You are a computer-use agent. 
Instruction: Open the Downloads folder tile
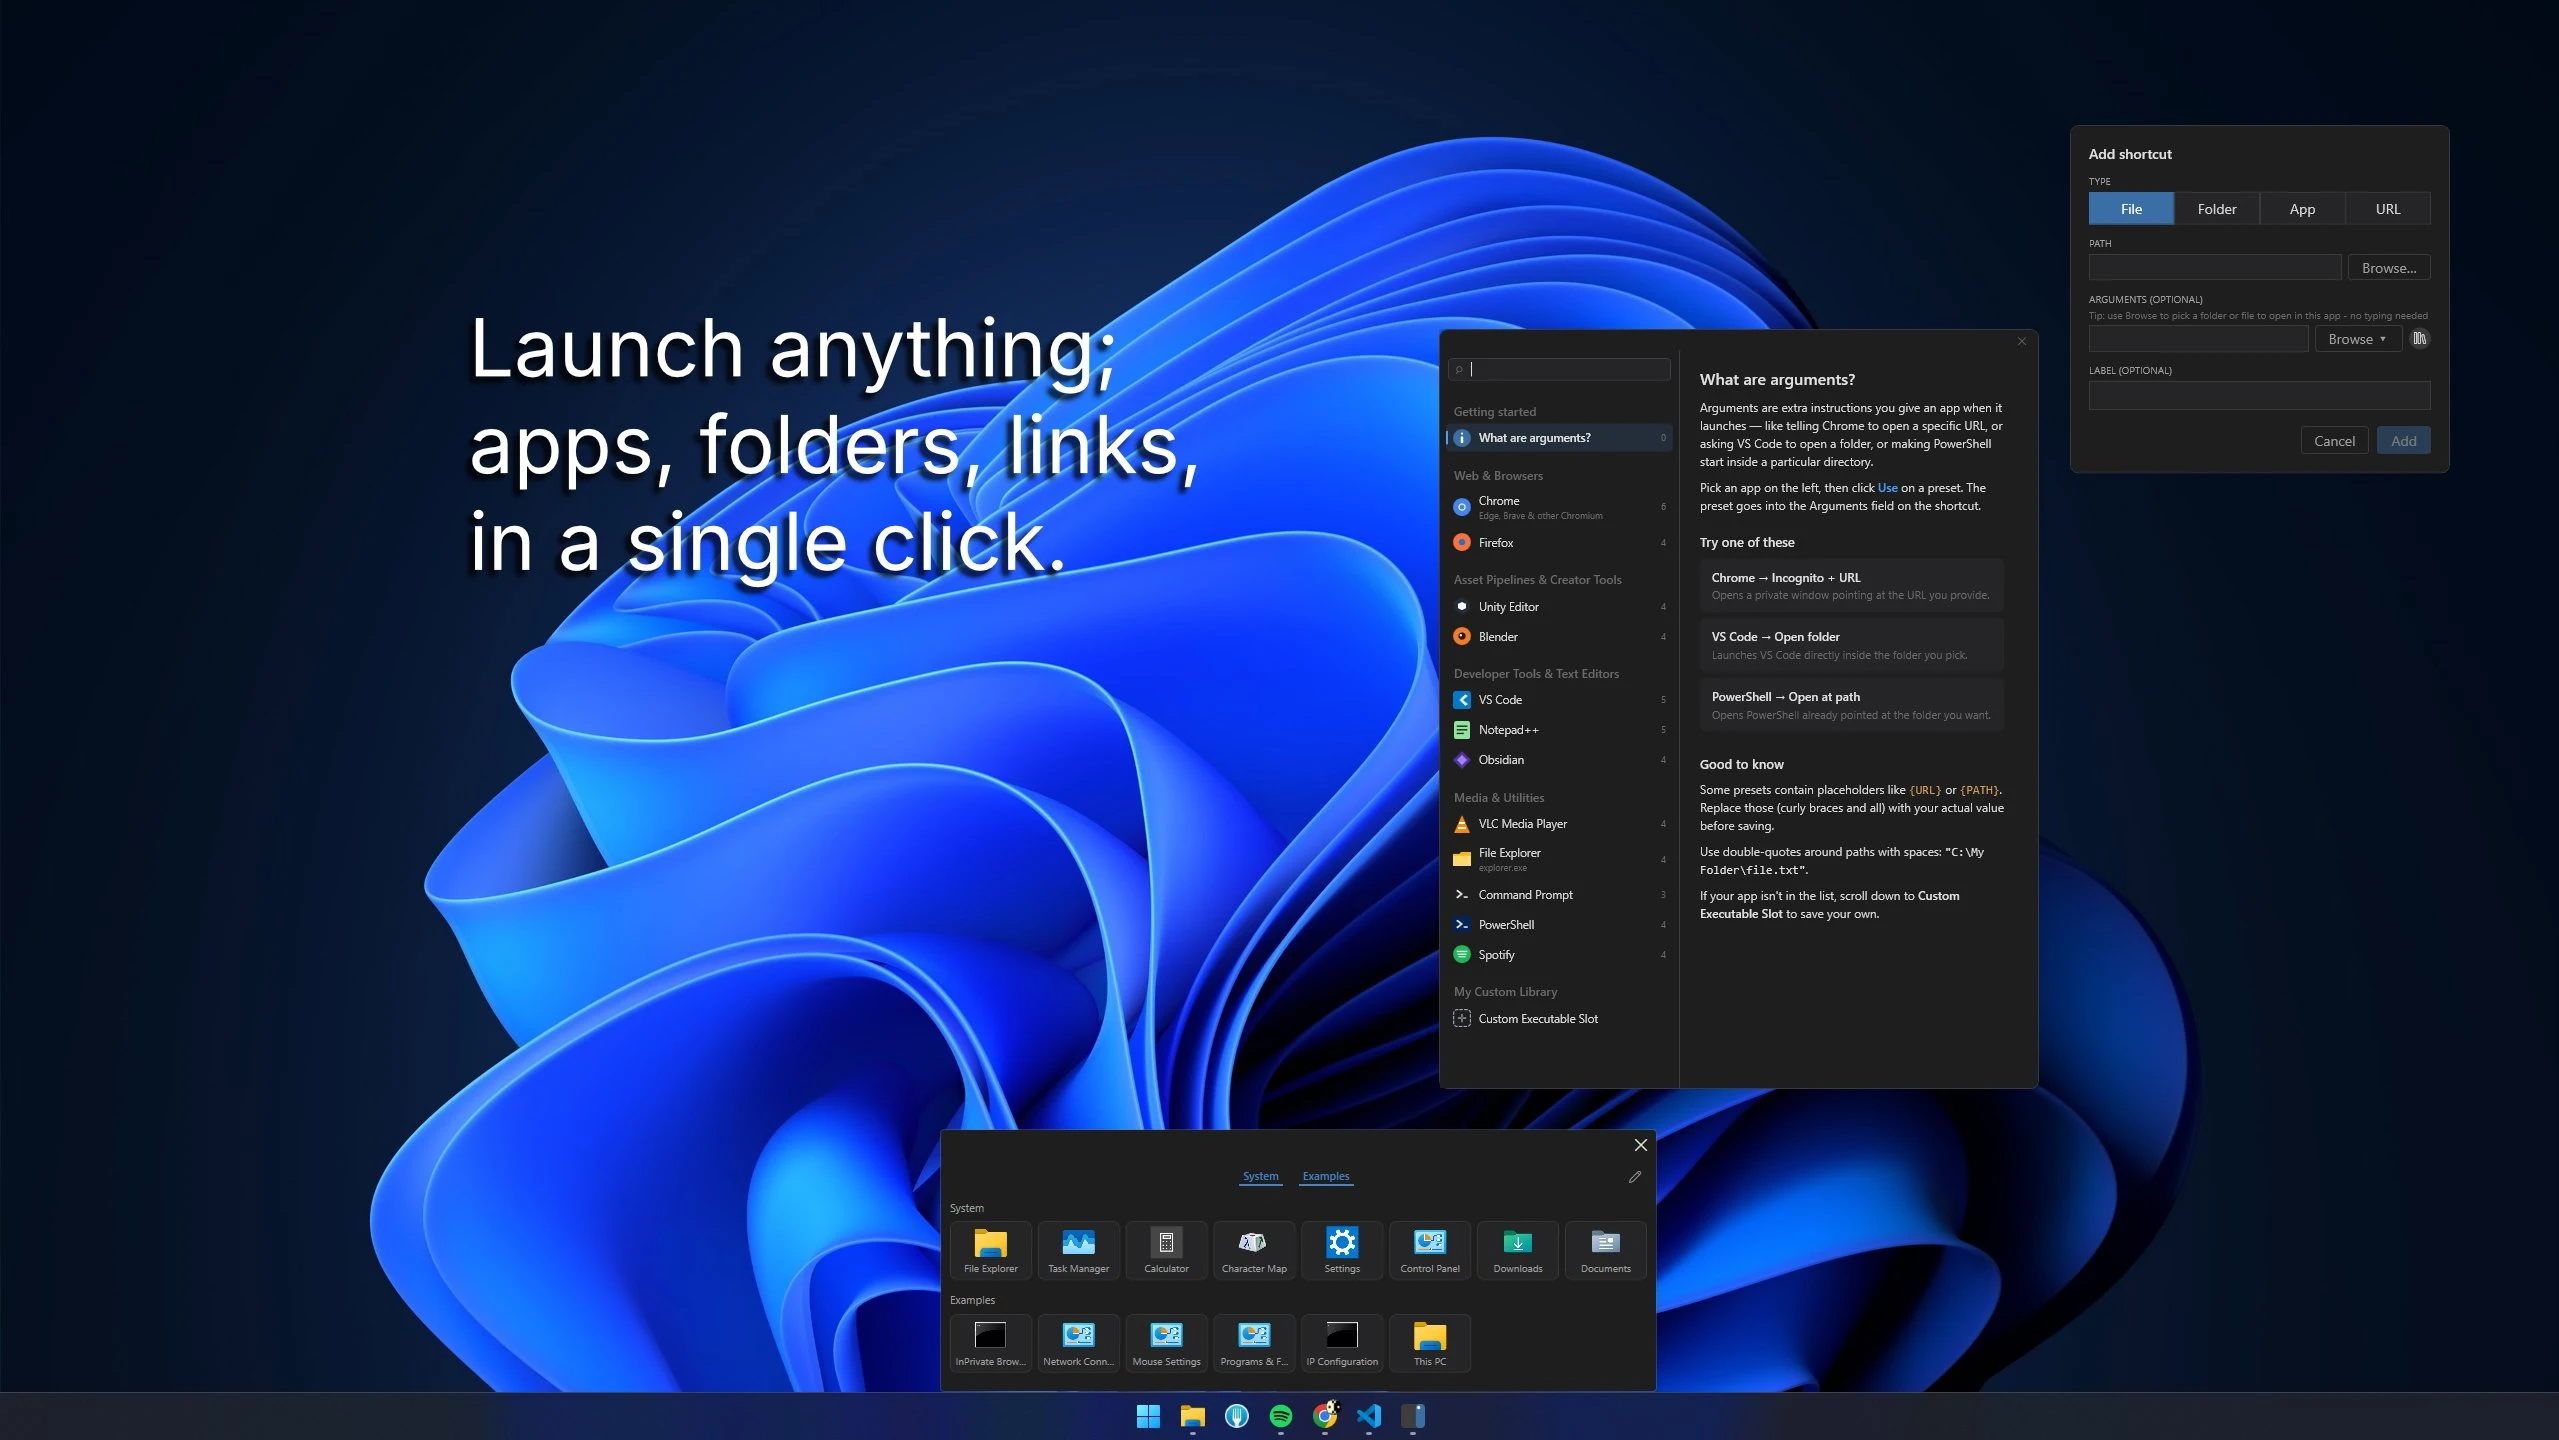(1518, 1250)
